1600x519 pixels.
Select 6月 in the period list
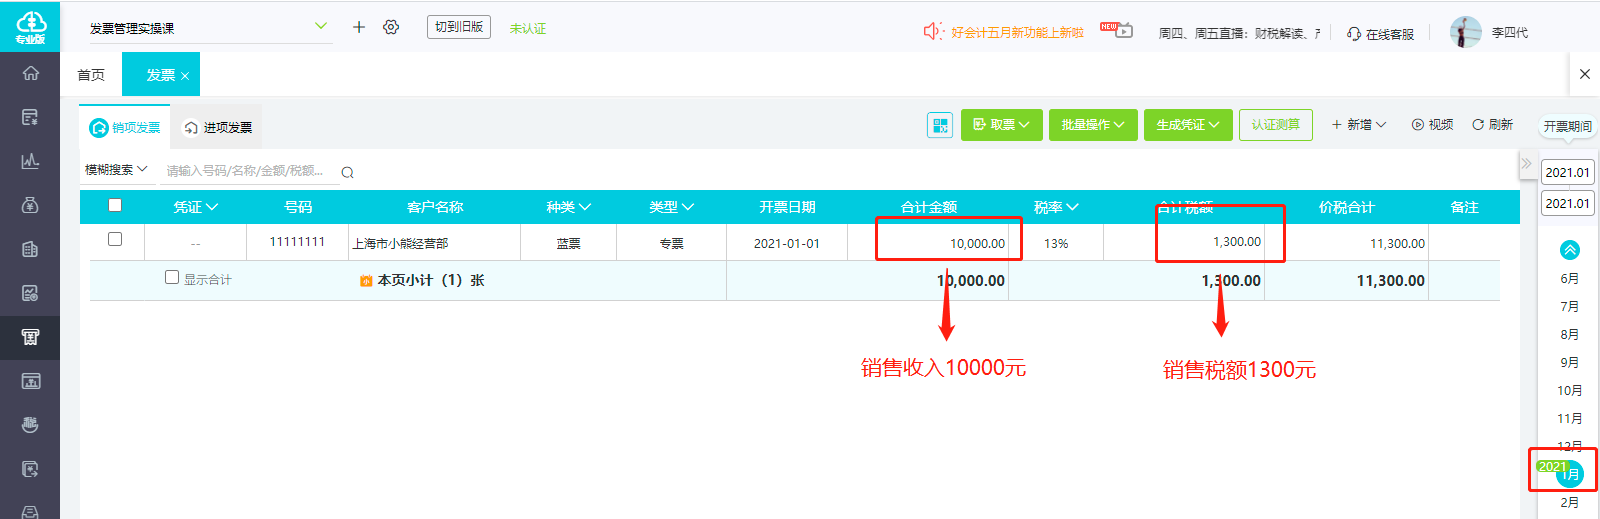1570,279
